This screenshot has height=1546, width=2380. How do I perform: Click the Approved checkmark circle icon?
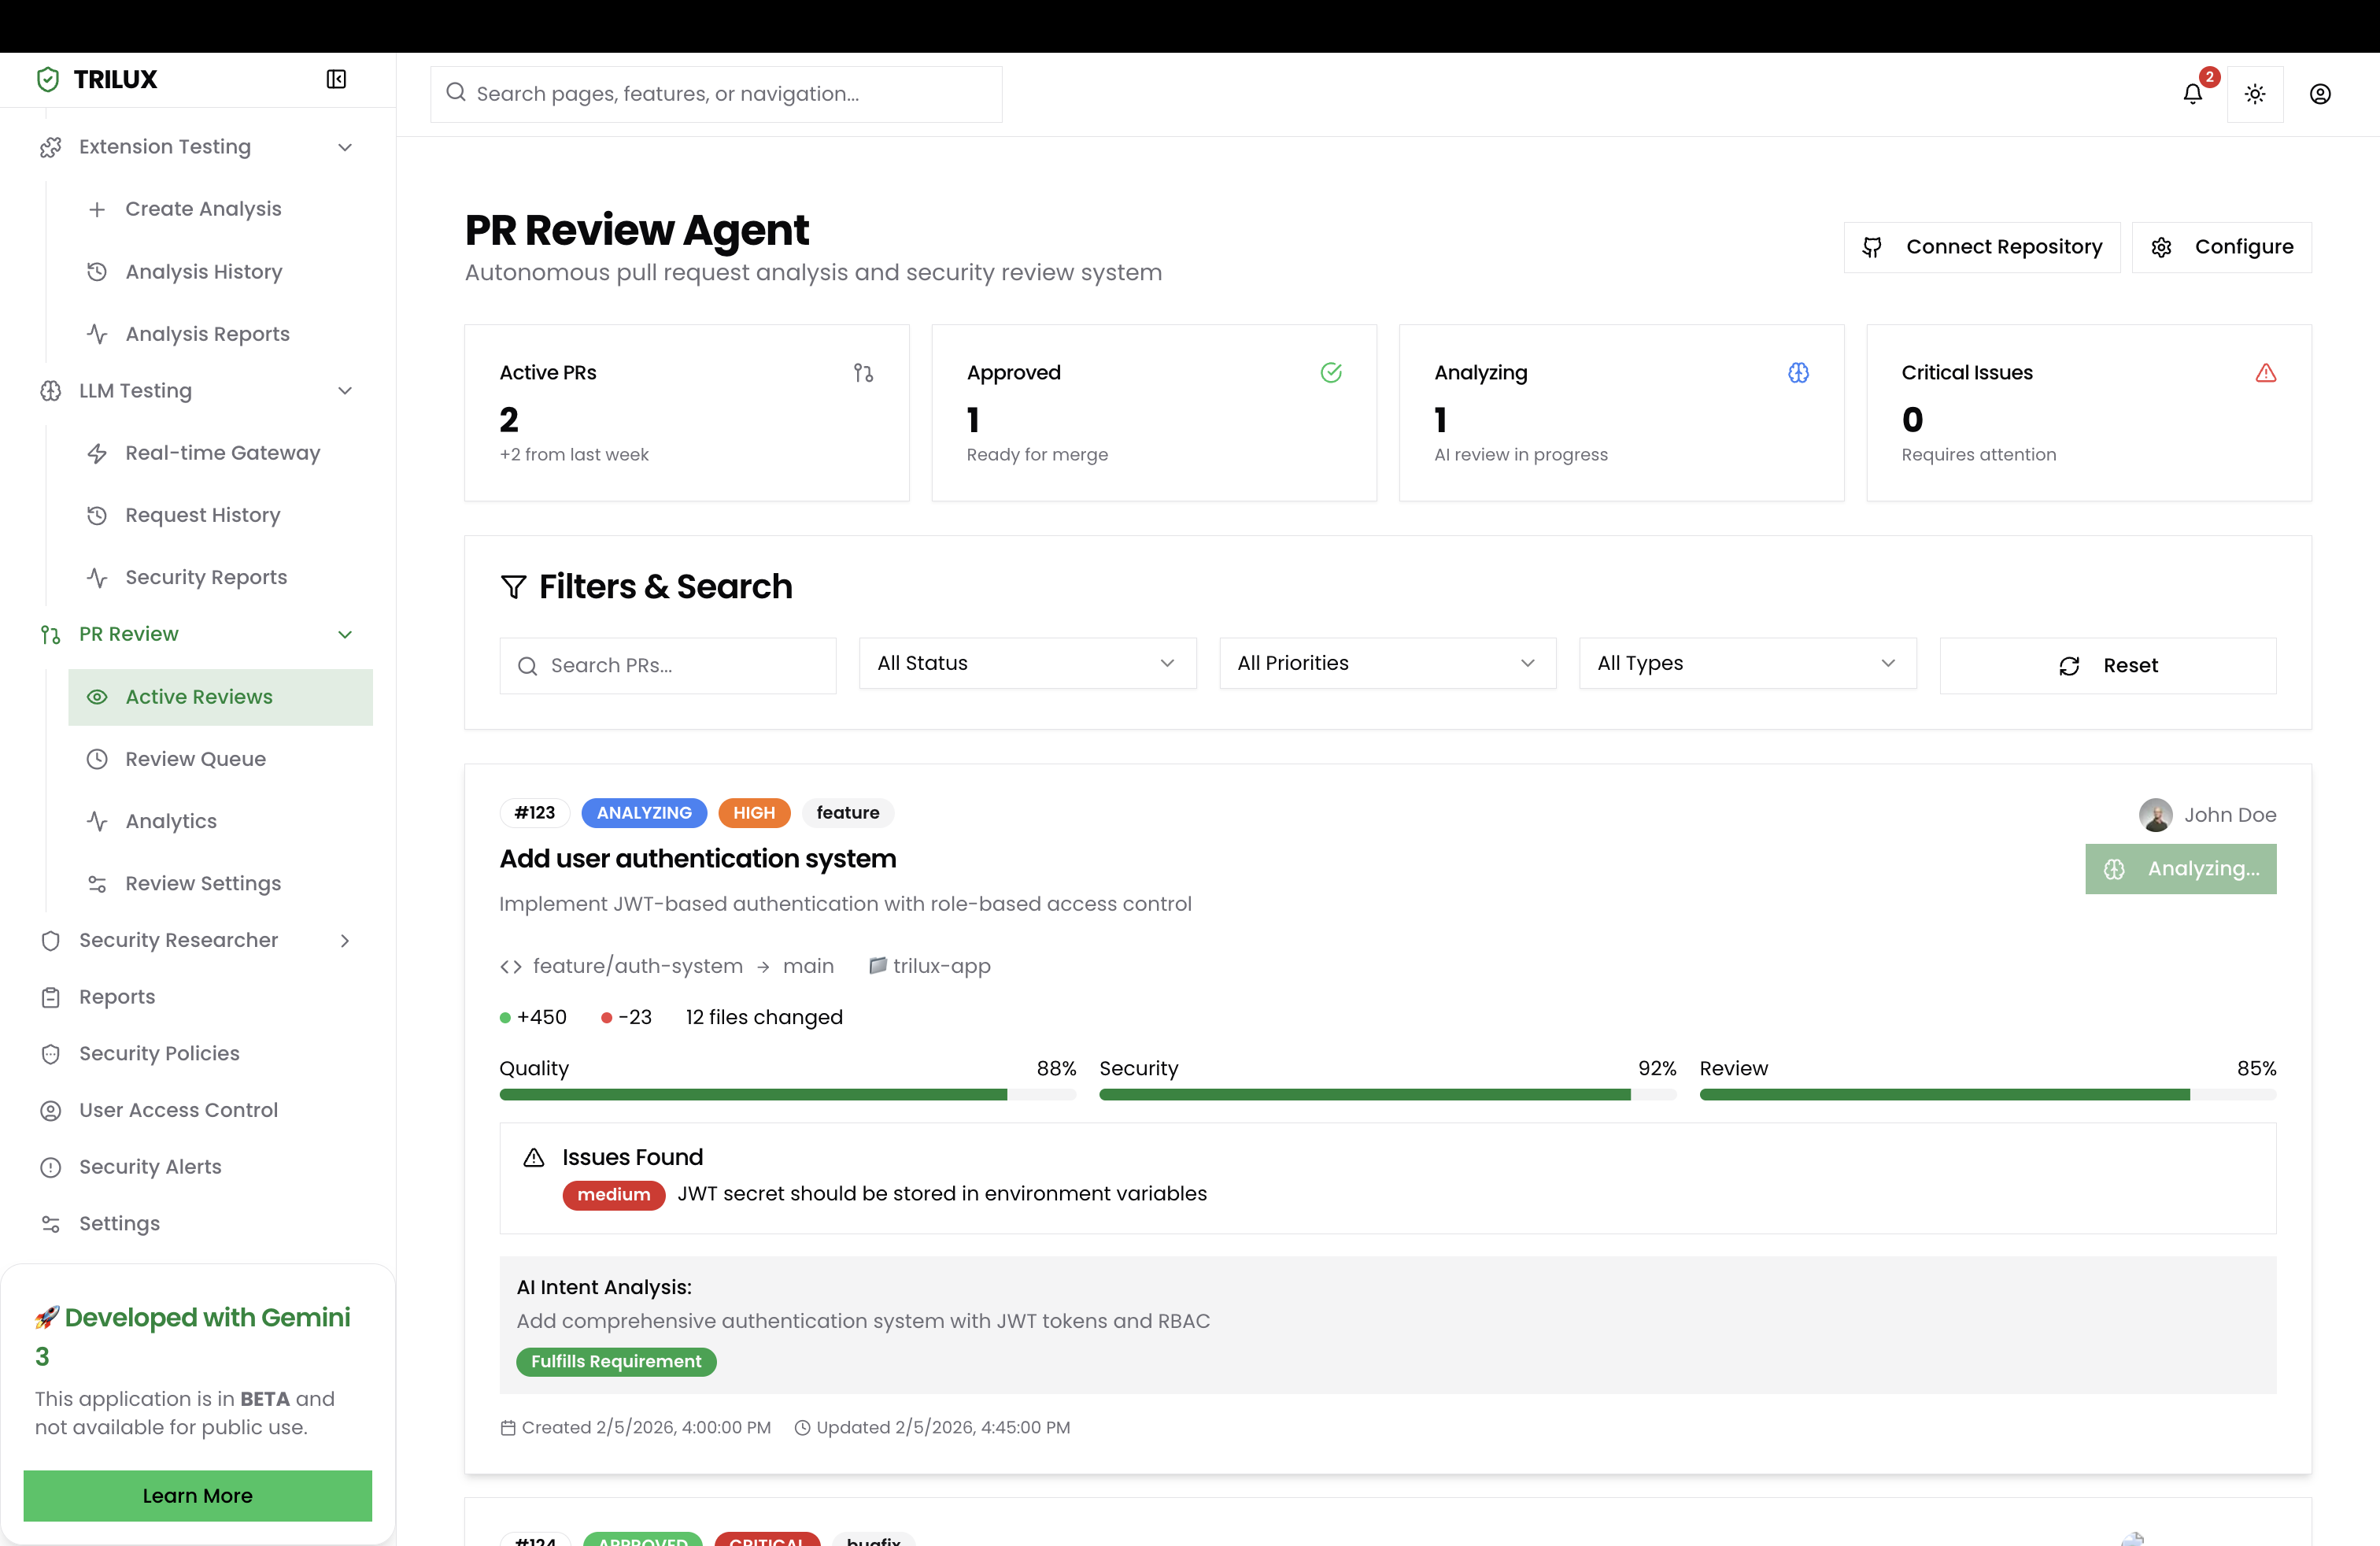coord(1331,373)
